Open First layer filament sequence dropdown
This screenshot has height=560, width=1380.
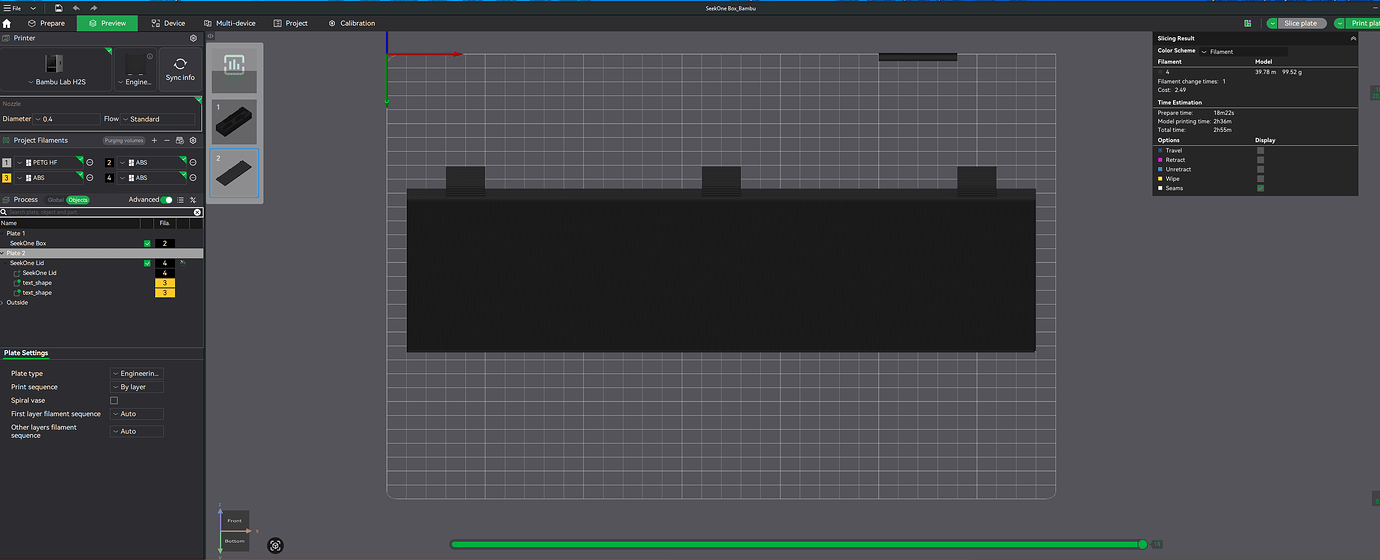point(137,414)
